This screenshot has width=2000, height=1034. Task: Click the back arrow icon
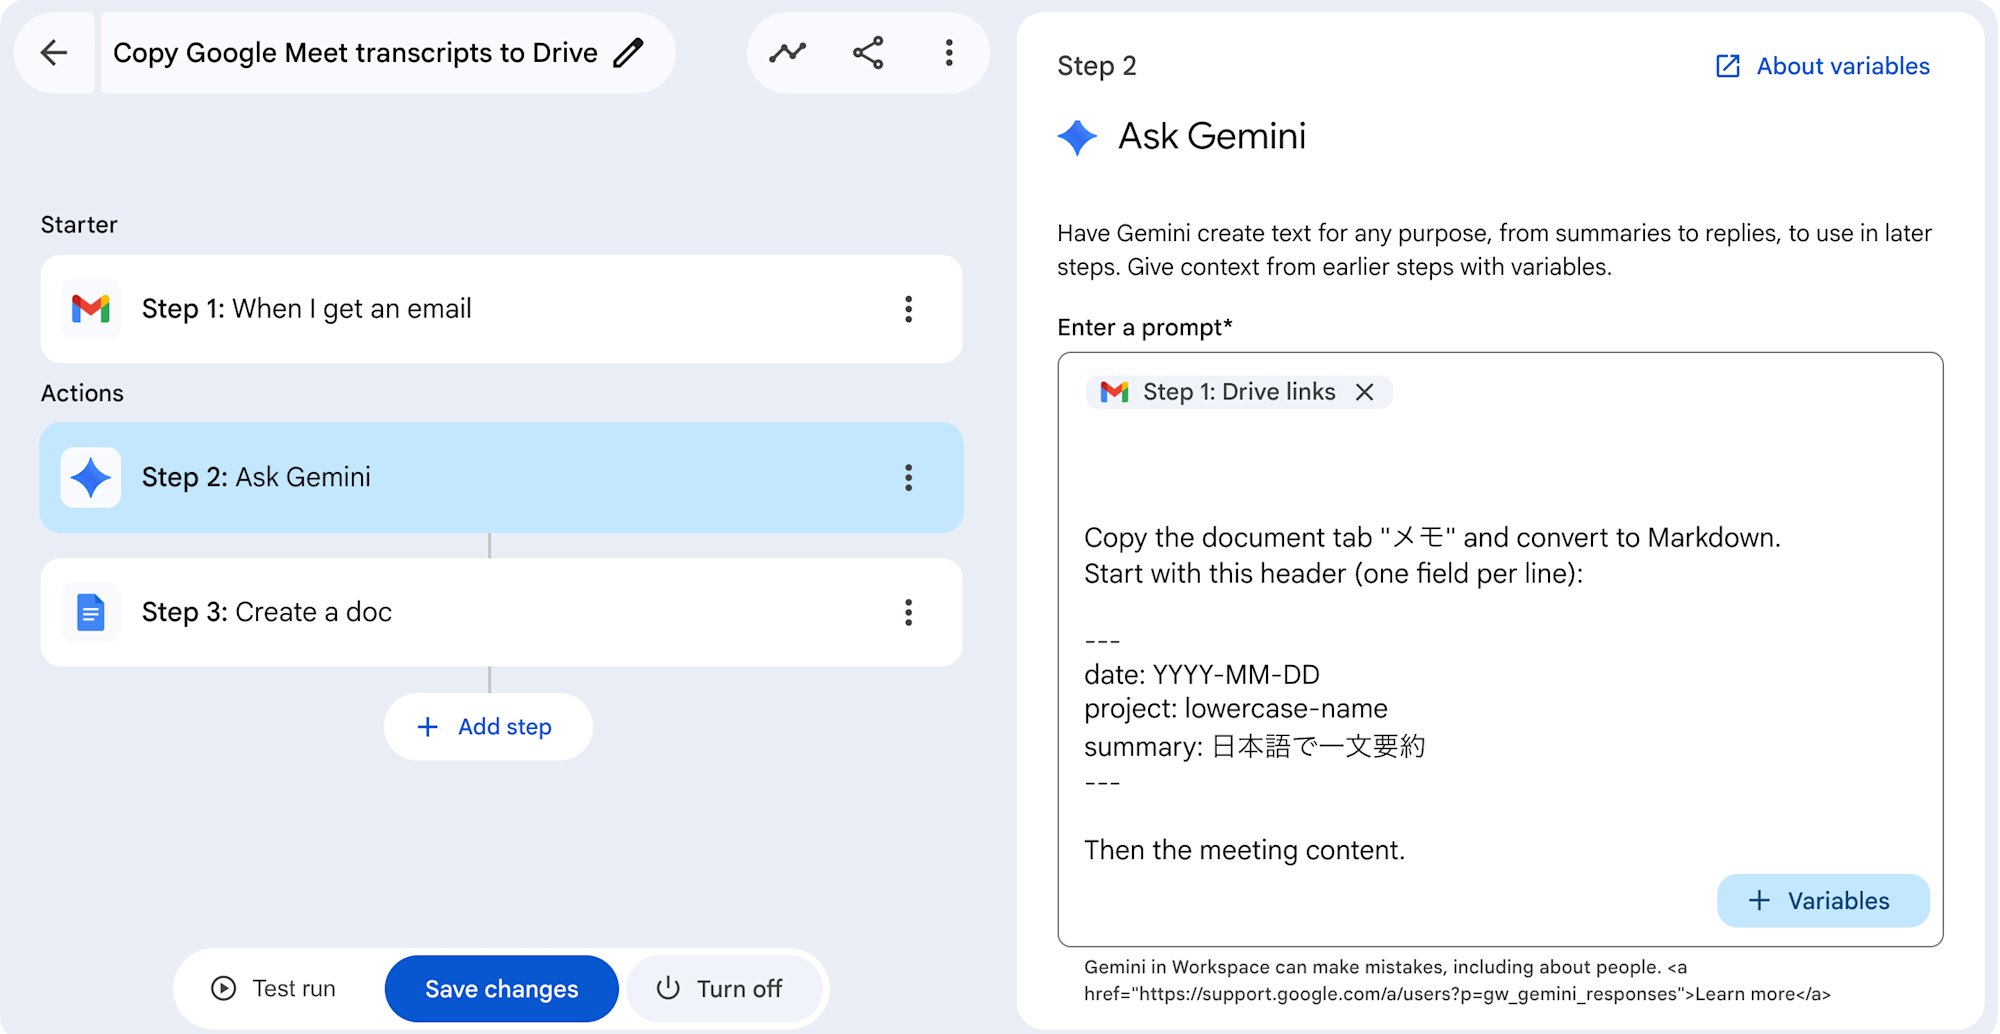(x=54, y=53)
